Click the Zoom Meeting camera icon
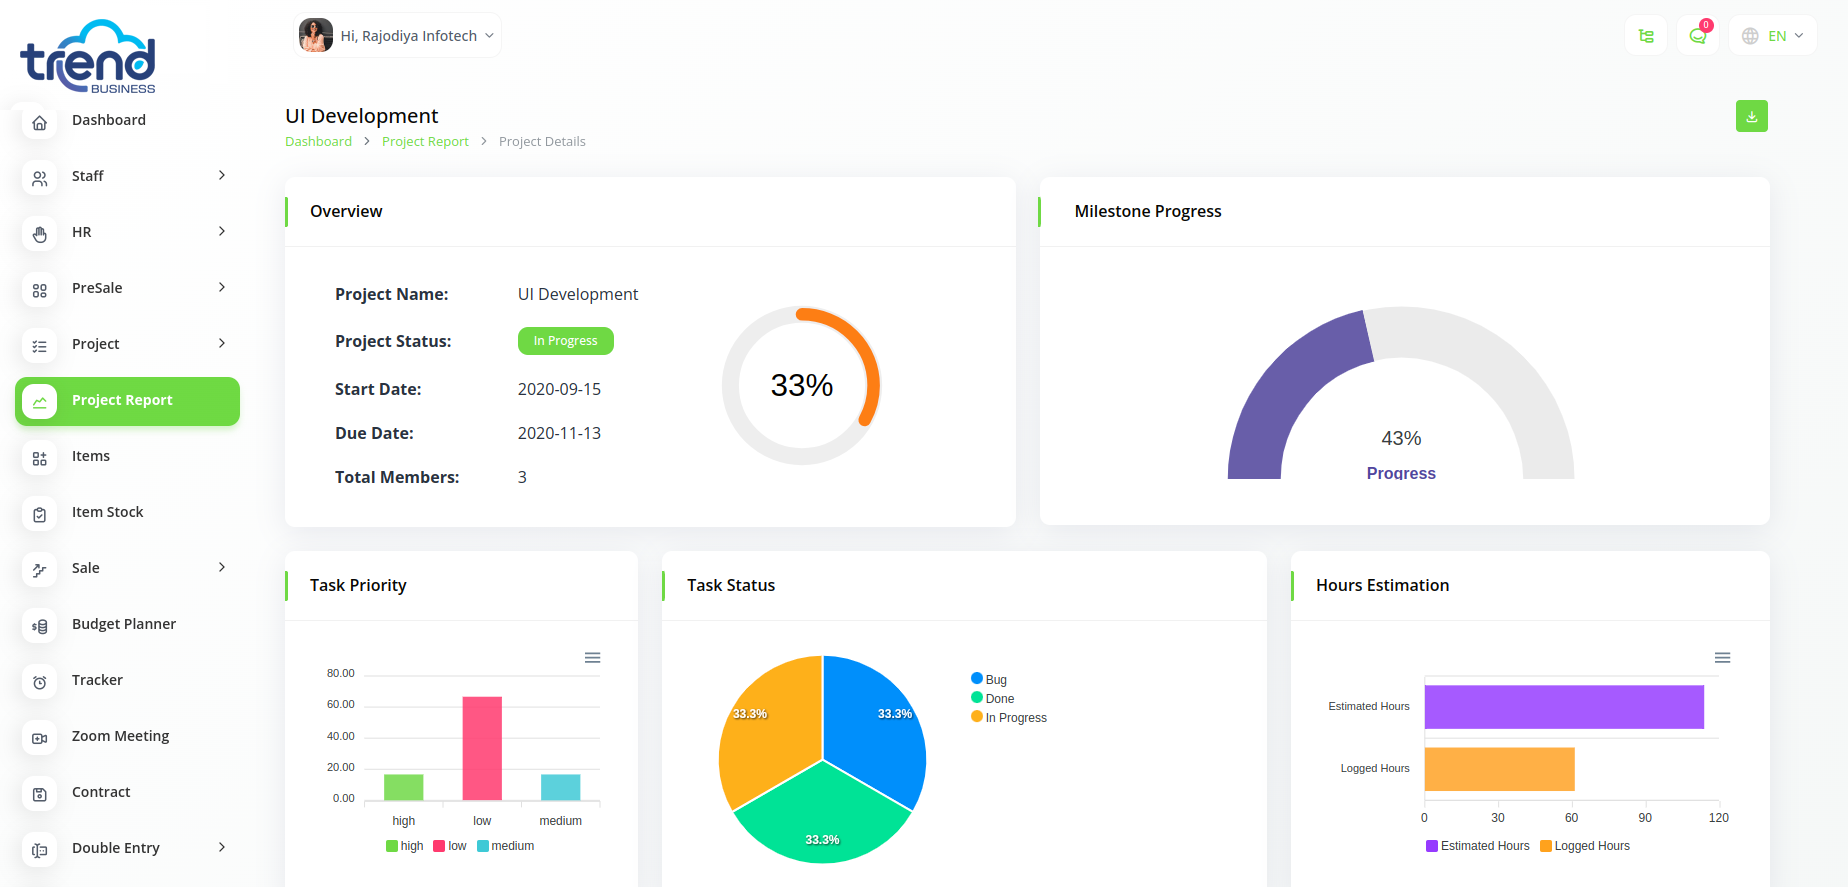1848x887 pixels. click(x=40, y=737)
